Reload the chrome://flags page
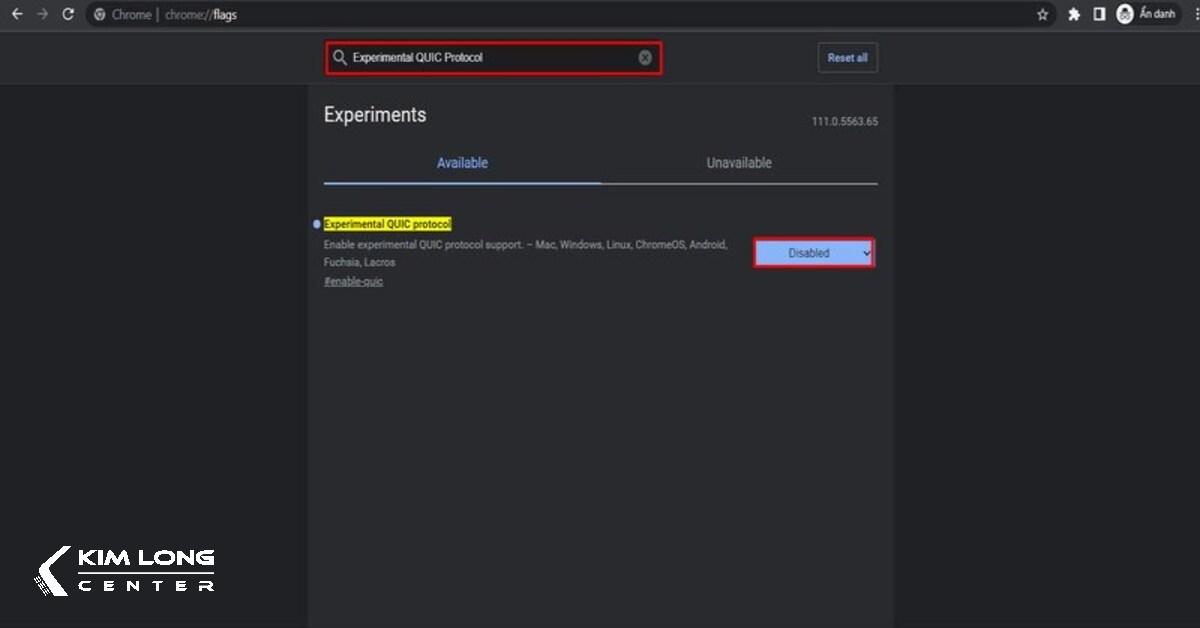Screen dimensions: 1200x628 pos(68,15)
